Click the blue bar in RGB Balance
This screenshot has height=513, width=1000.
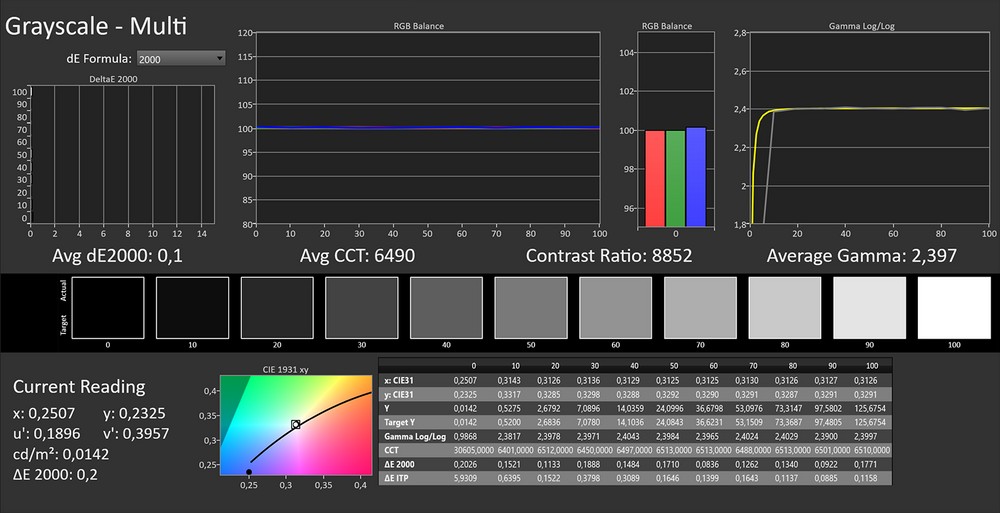click(696, 176)
